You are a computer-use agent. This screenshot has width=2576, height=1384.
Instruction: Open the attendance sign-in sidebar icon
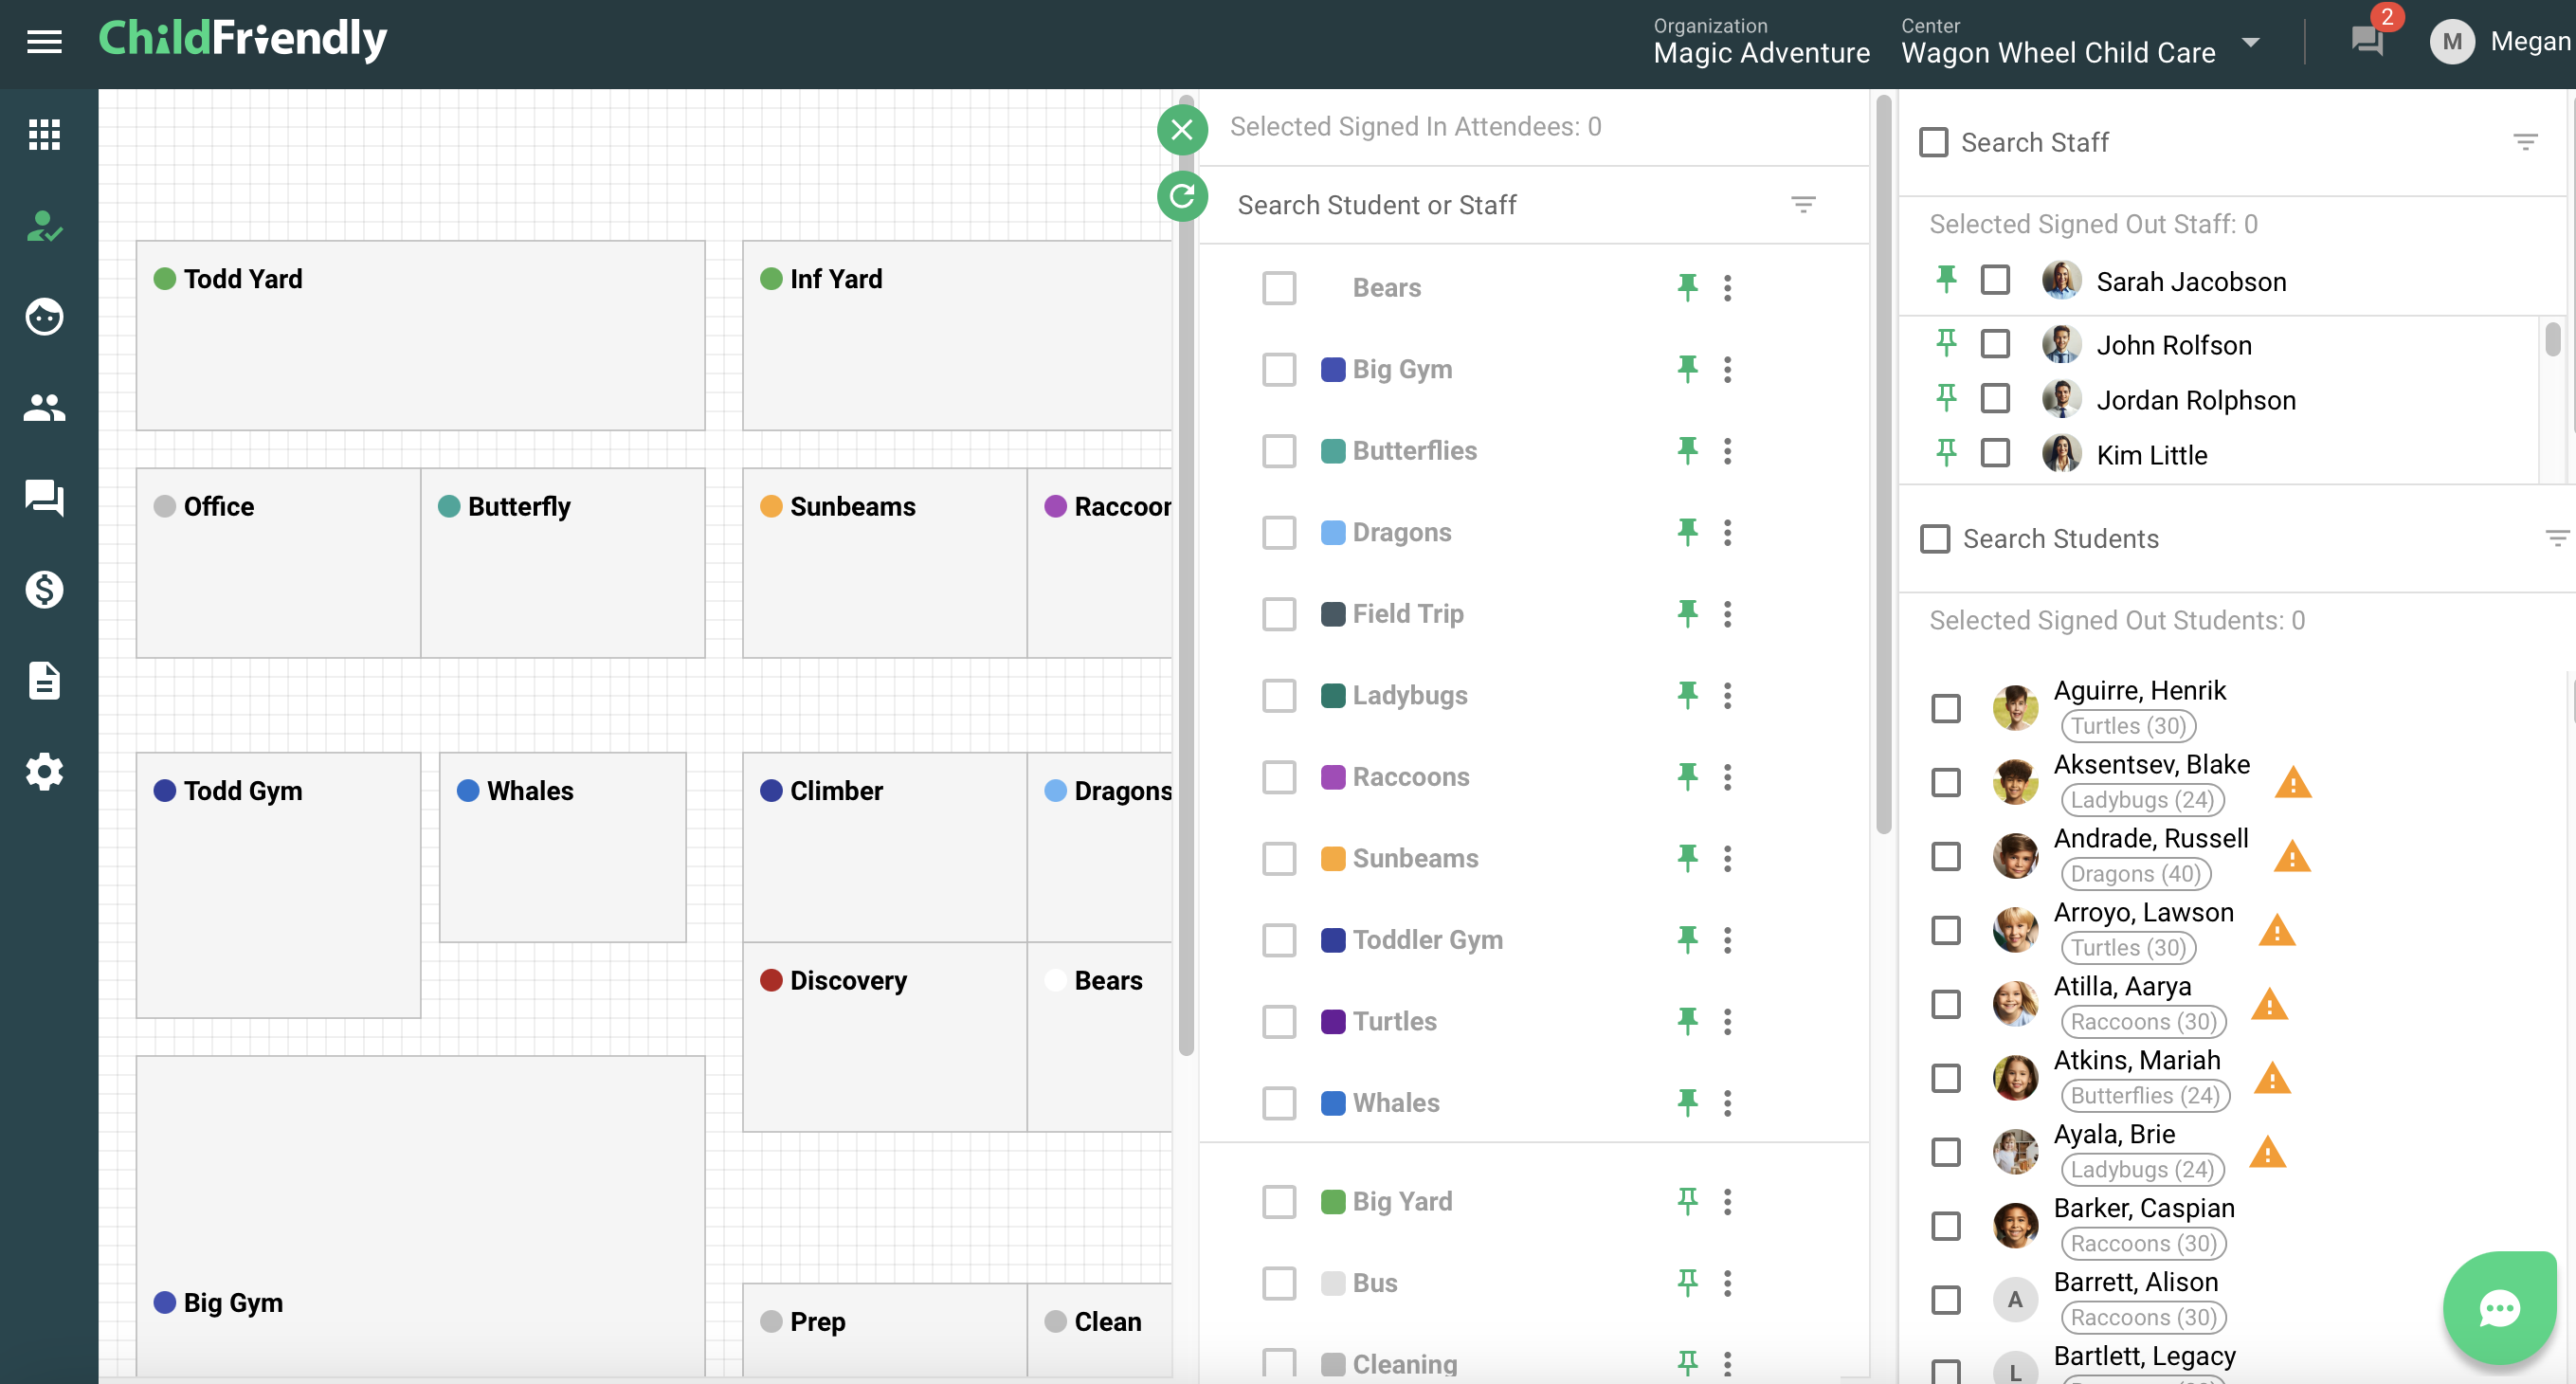[x=44, y=227]
